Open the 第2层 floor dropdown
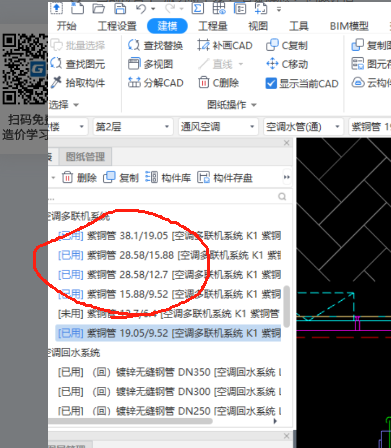The height and width of the screenshot is (448, 391). [133, 127]
